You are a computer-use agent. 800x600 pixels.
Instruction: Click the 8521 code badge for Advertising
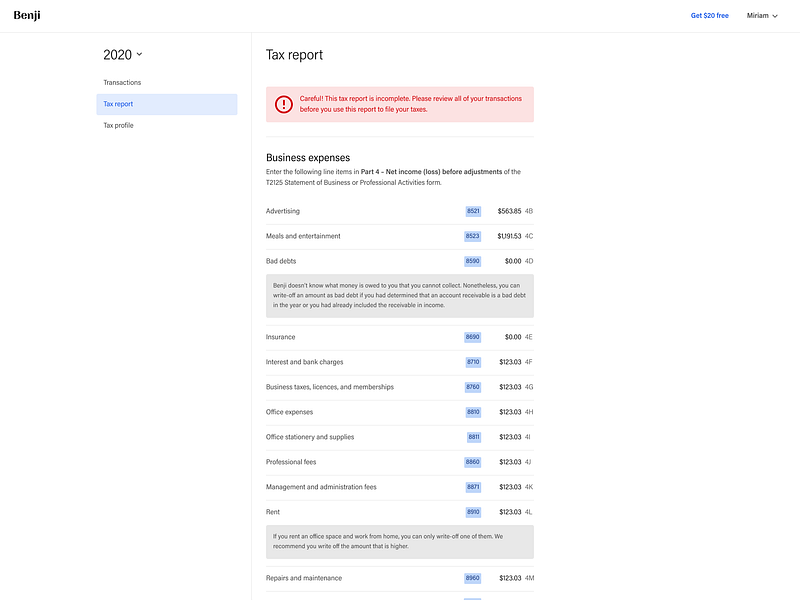[473, 211]
